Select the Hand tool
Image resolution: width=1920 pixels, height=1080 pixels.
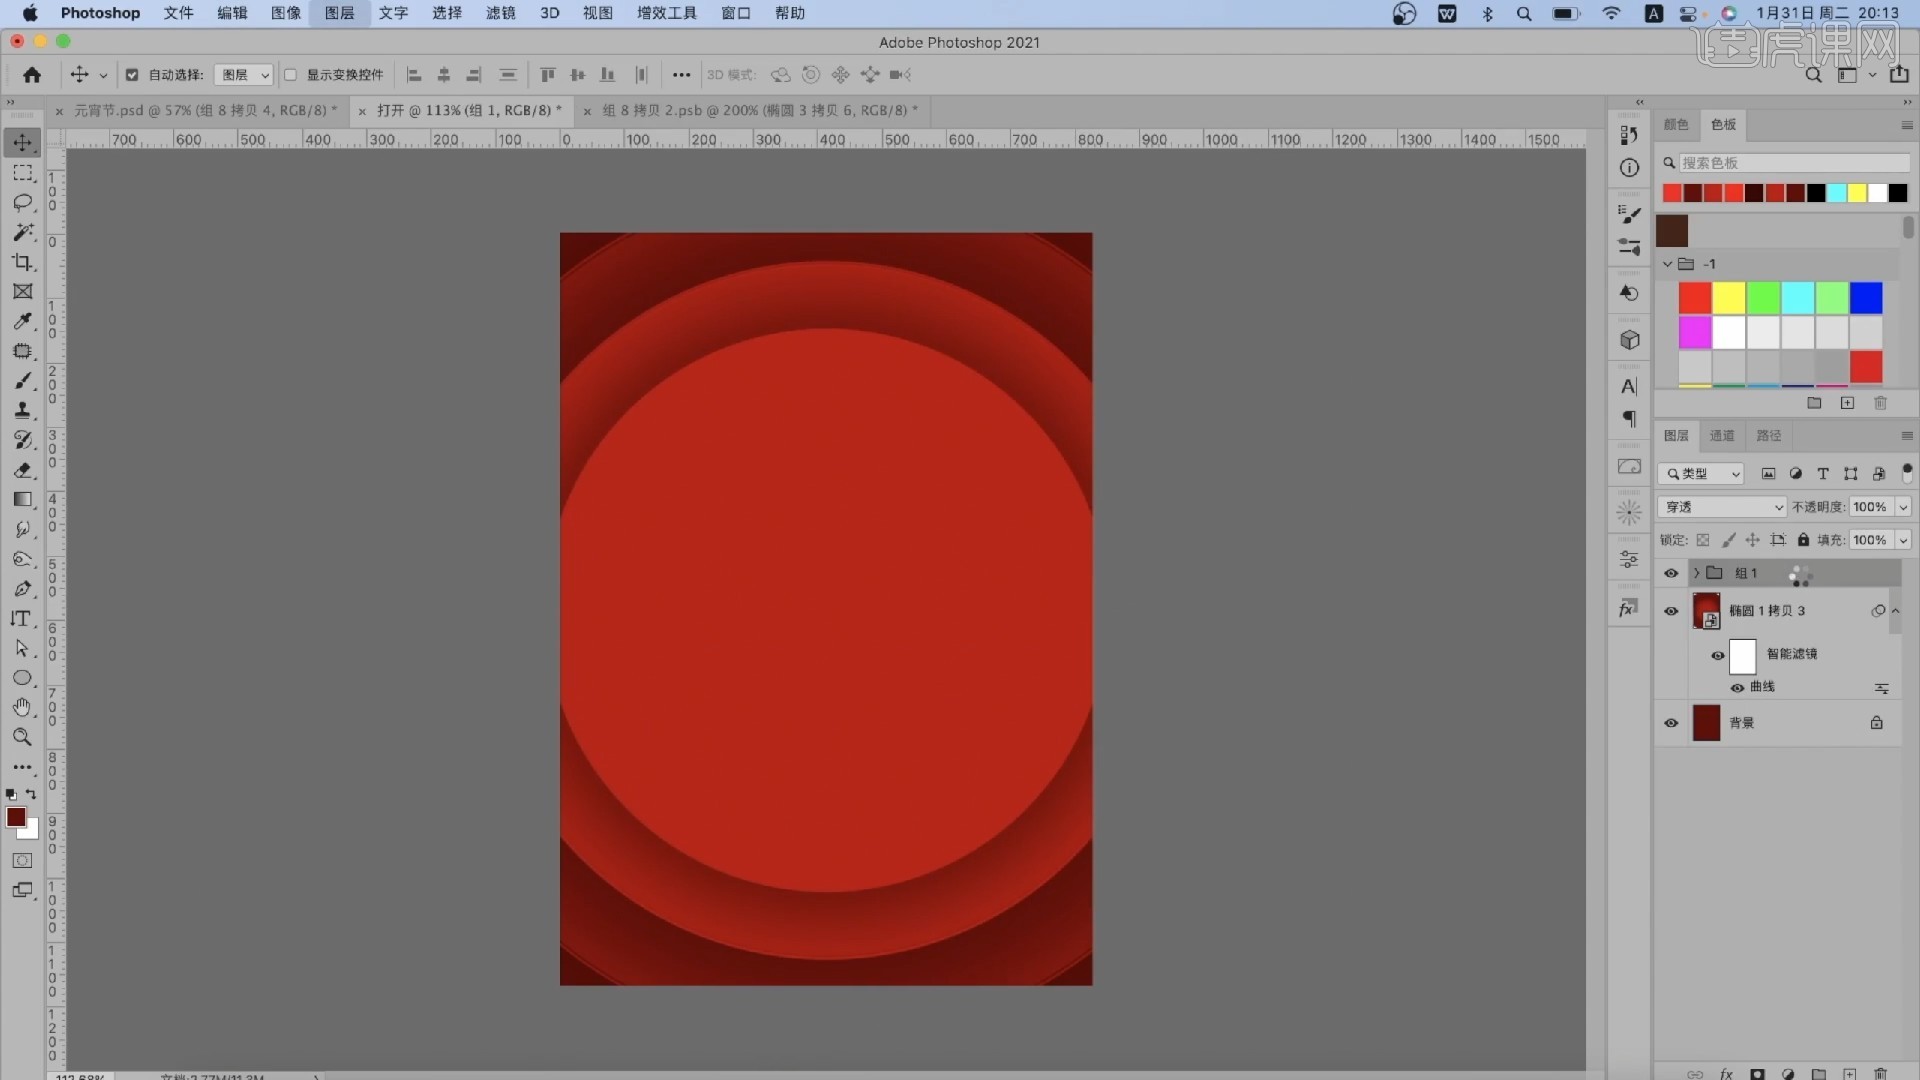coord(22,707)
